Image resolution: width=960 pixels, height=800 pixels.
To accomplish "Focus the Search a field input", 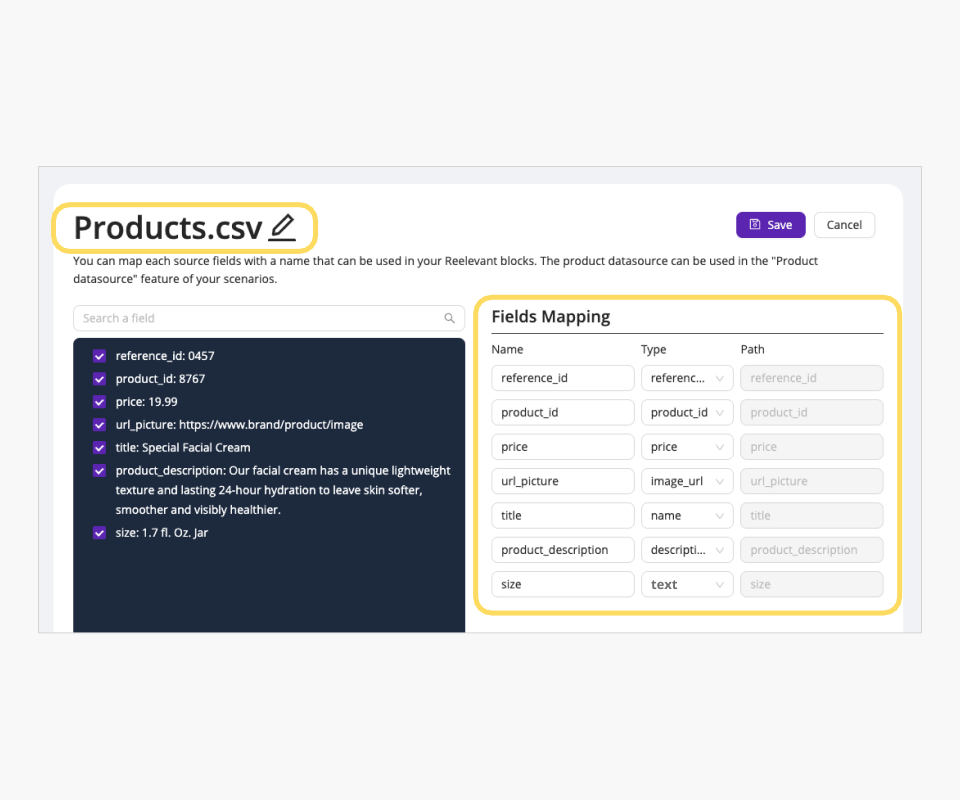I will point(260,319).
